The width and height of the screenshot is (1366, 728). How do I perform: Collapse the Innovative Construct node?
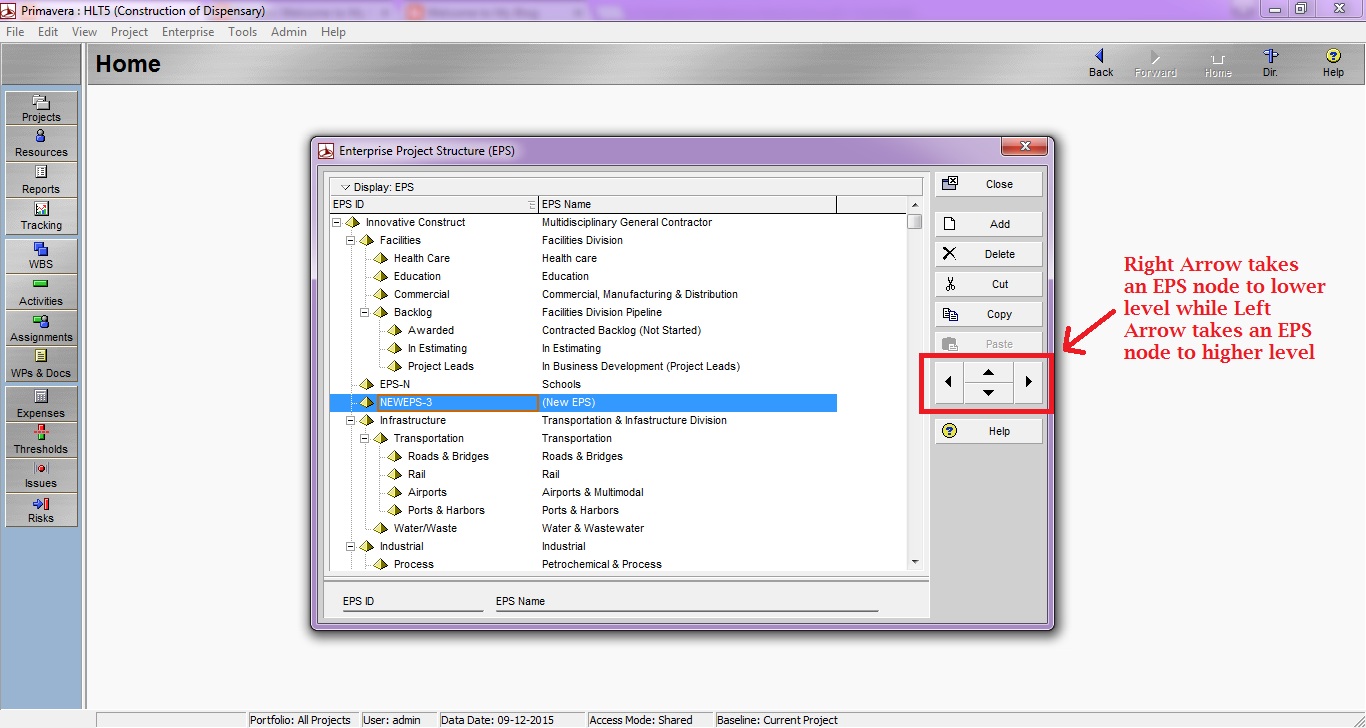(336, 222)
